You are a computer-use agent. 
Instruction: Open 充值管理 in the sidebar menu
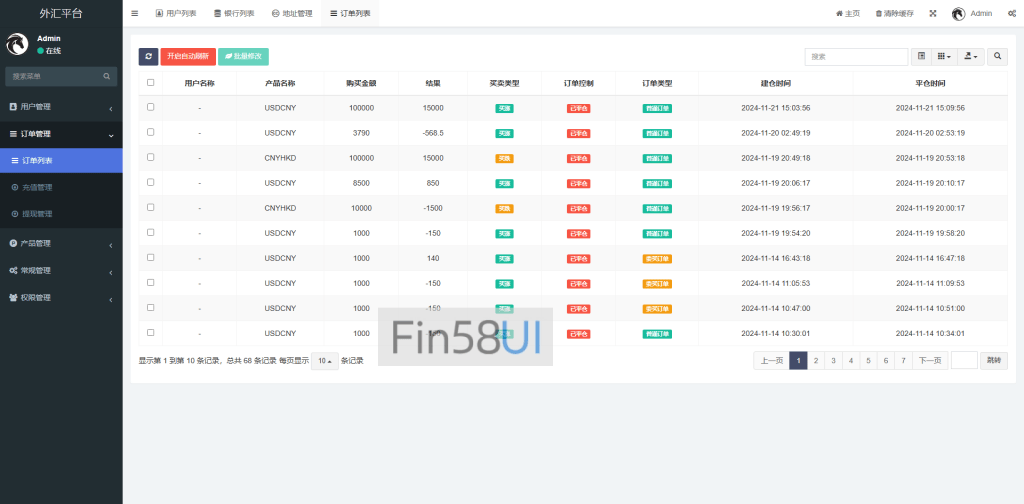(x=38, y=187)
